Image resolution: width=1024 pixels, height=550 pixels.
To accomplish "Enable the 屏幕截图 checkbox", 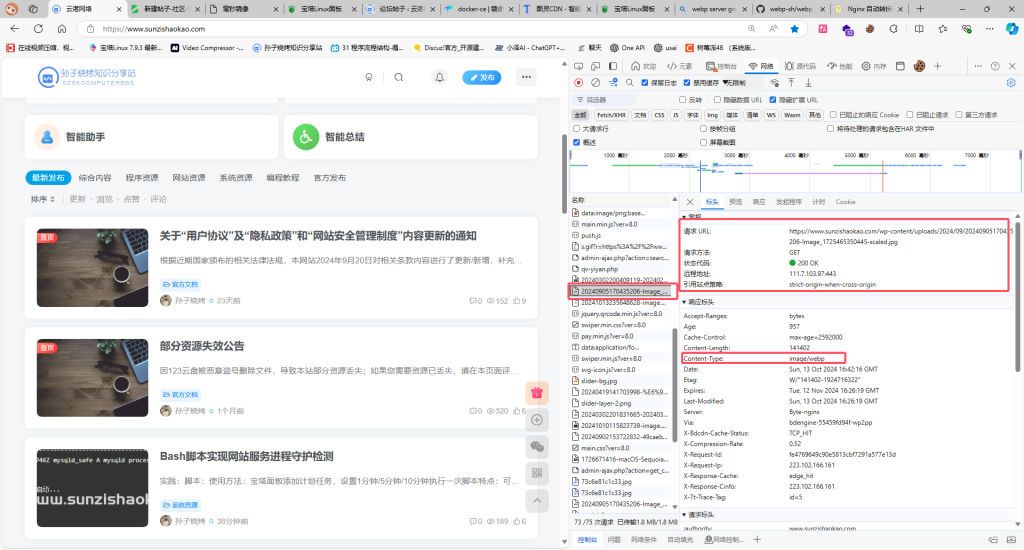I will 703,142.
